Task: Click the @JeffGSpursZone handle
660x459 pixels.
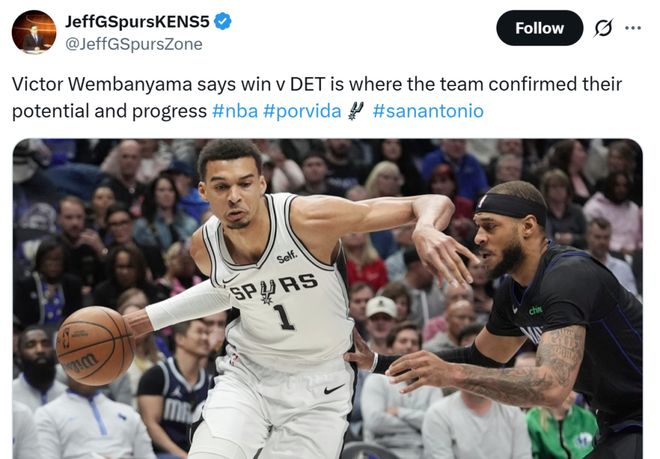Action: click(134, 44)
